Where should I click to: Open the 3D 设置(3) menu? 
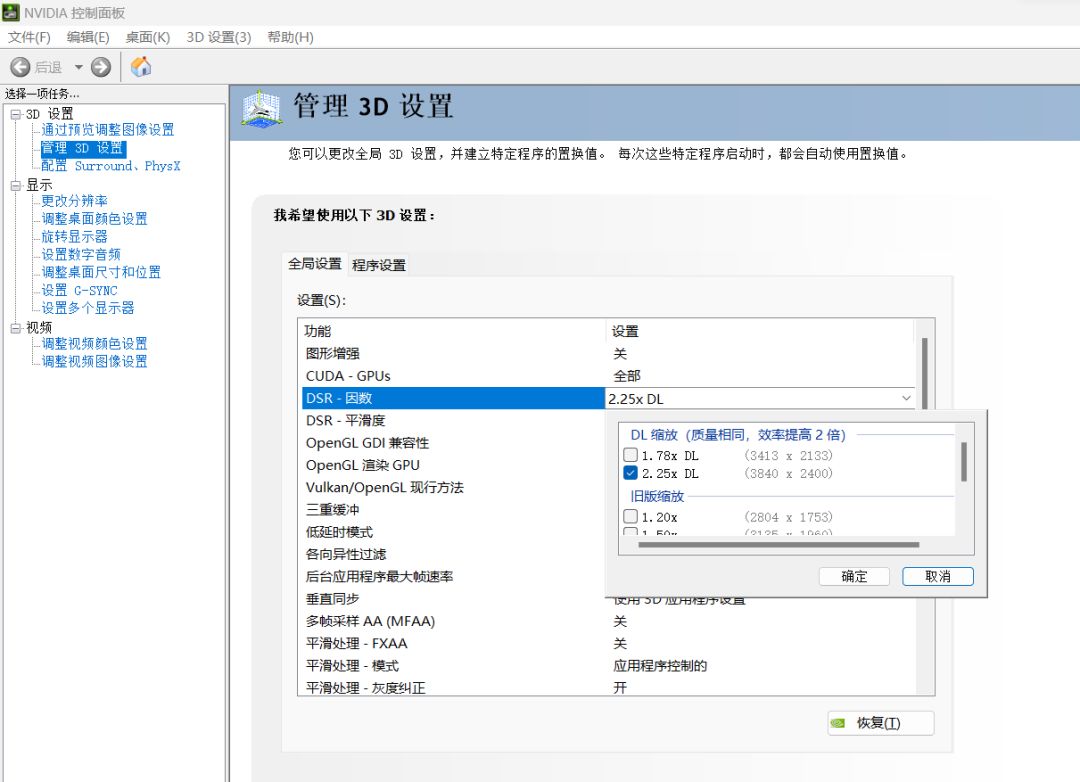(218, 37)
